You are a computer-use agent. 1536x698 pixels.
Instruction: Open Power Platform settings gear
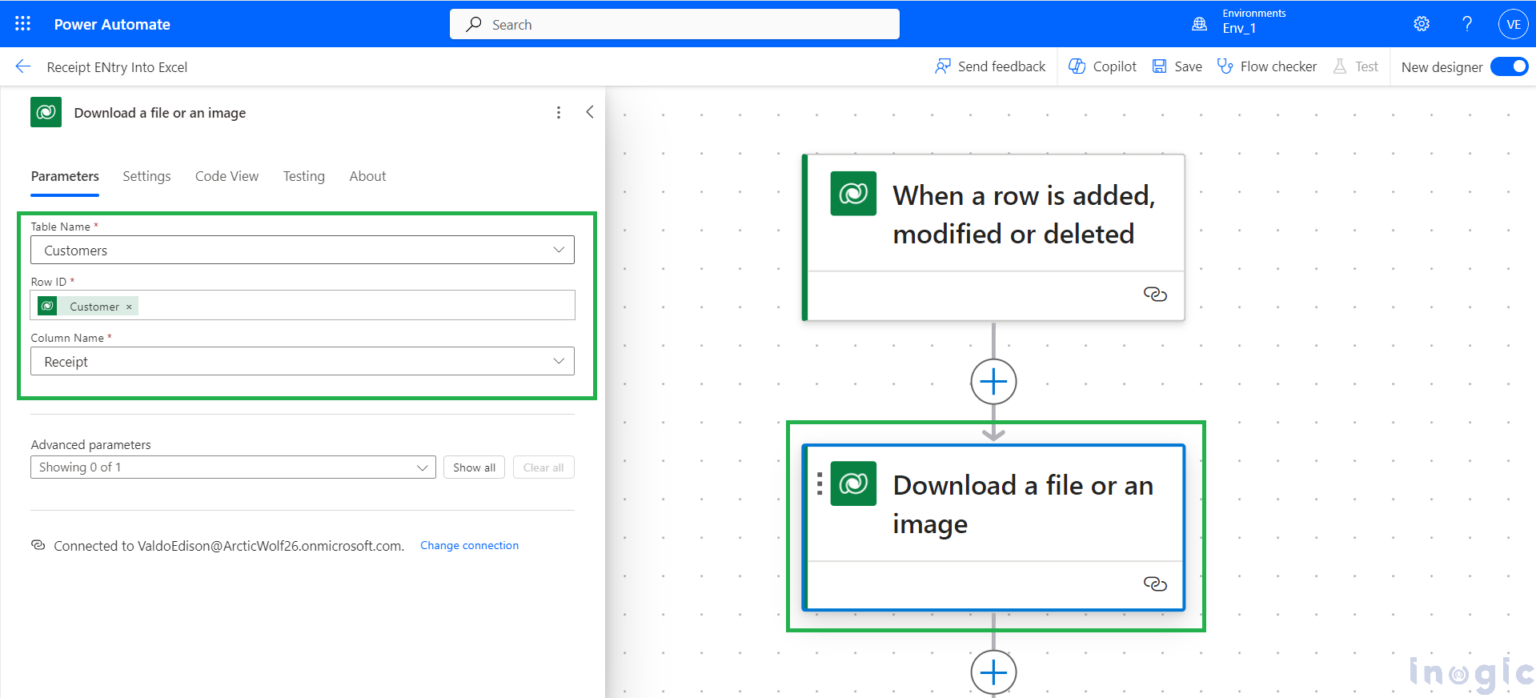pos(1421,23)
